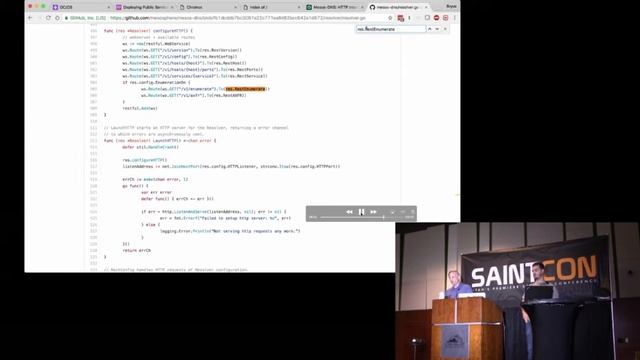640x360 pixels.
Task: Click the "/v1/config" route line
Action: (x=180, y=56)
